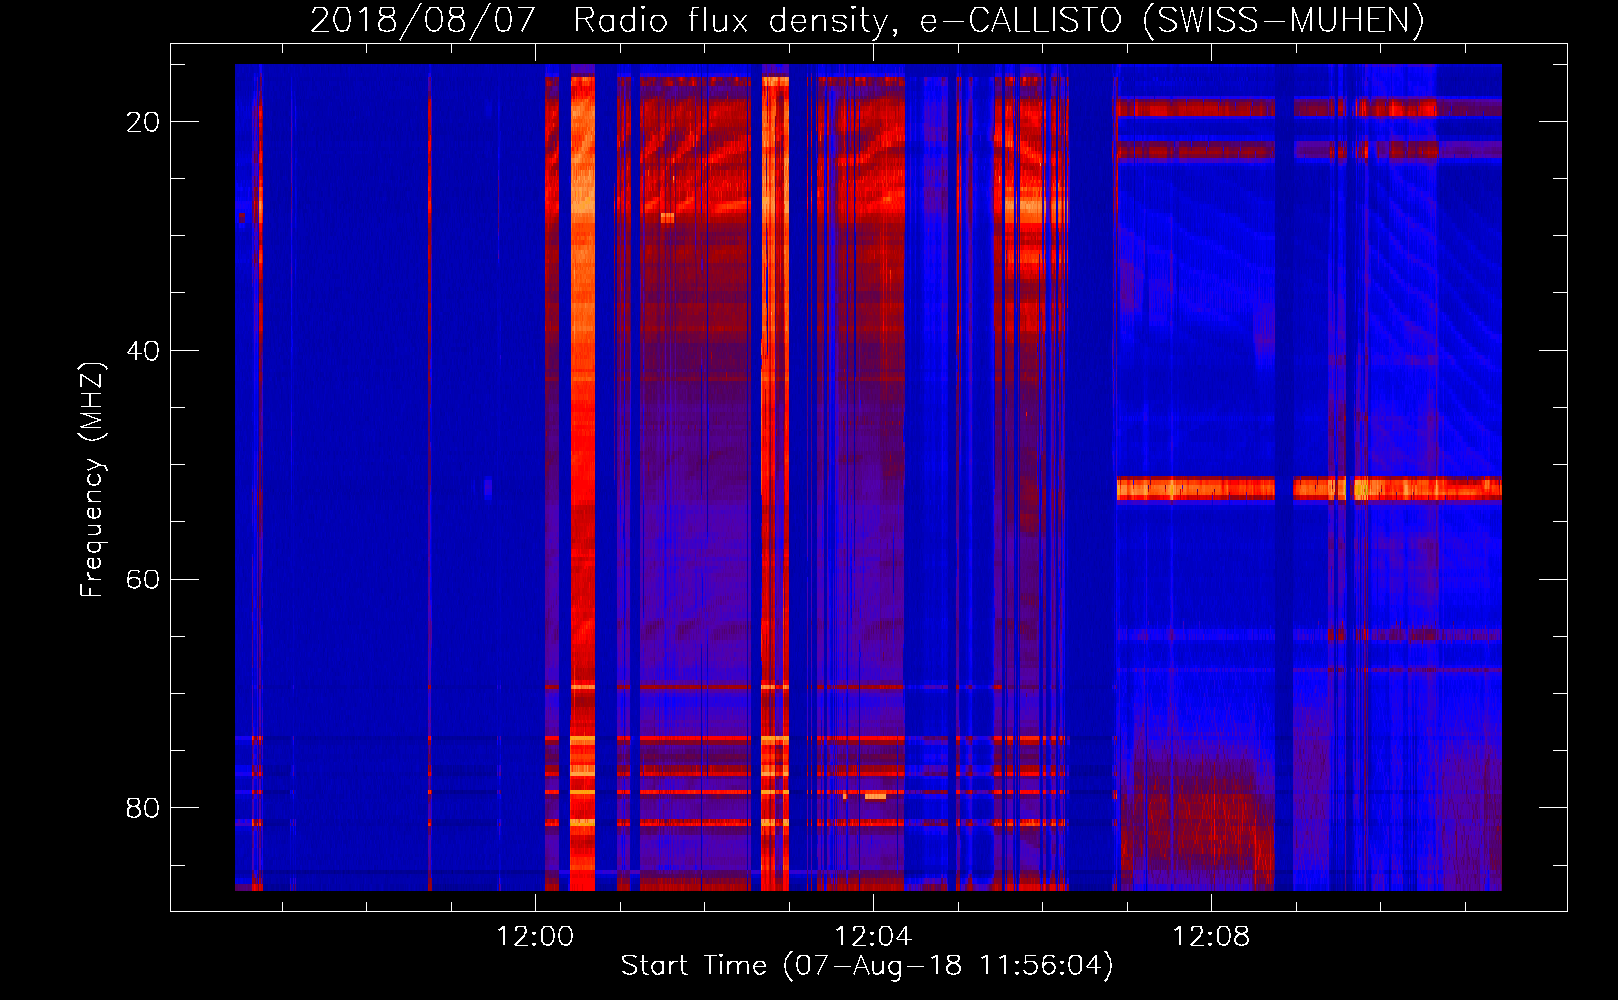Click the '40' frequency tick label
Viewport: 1618px width, 1000px height.
pos(142,351)
